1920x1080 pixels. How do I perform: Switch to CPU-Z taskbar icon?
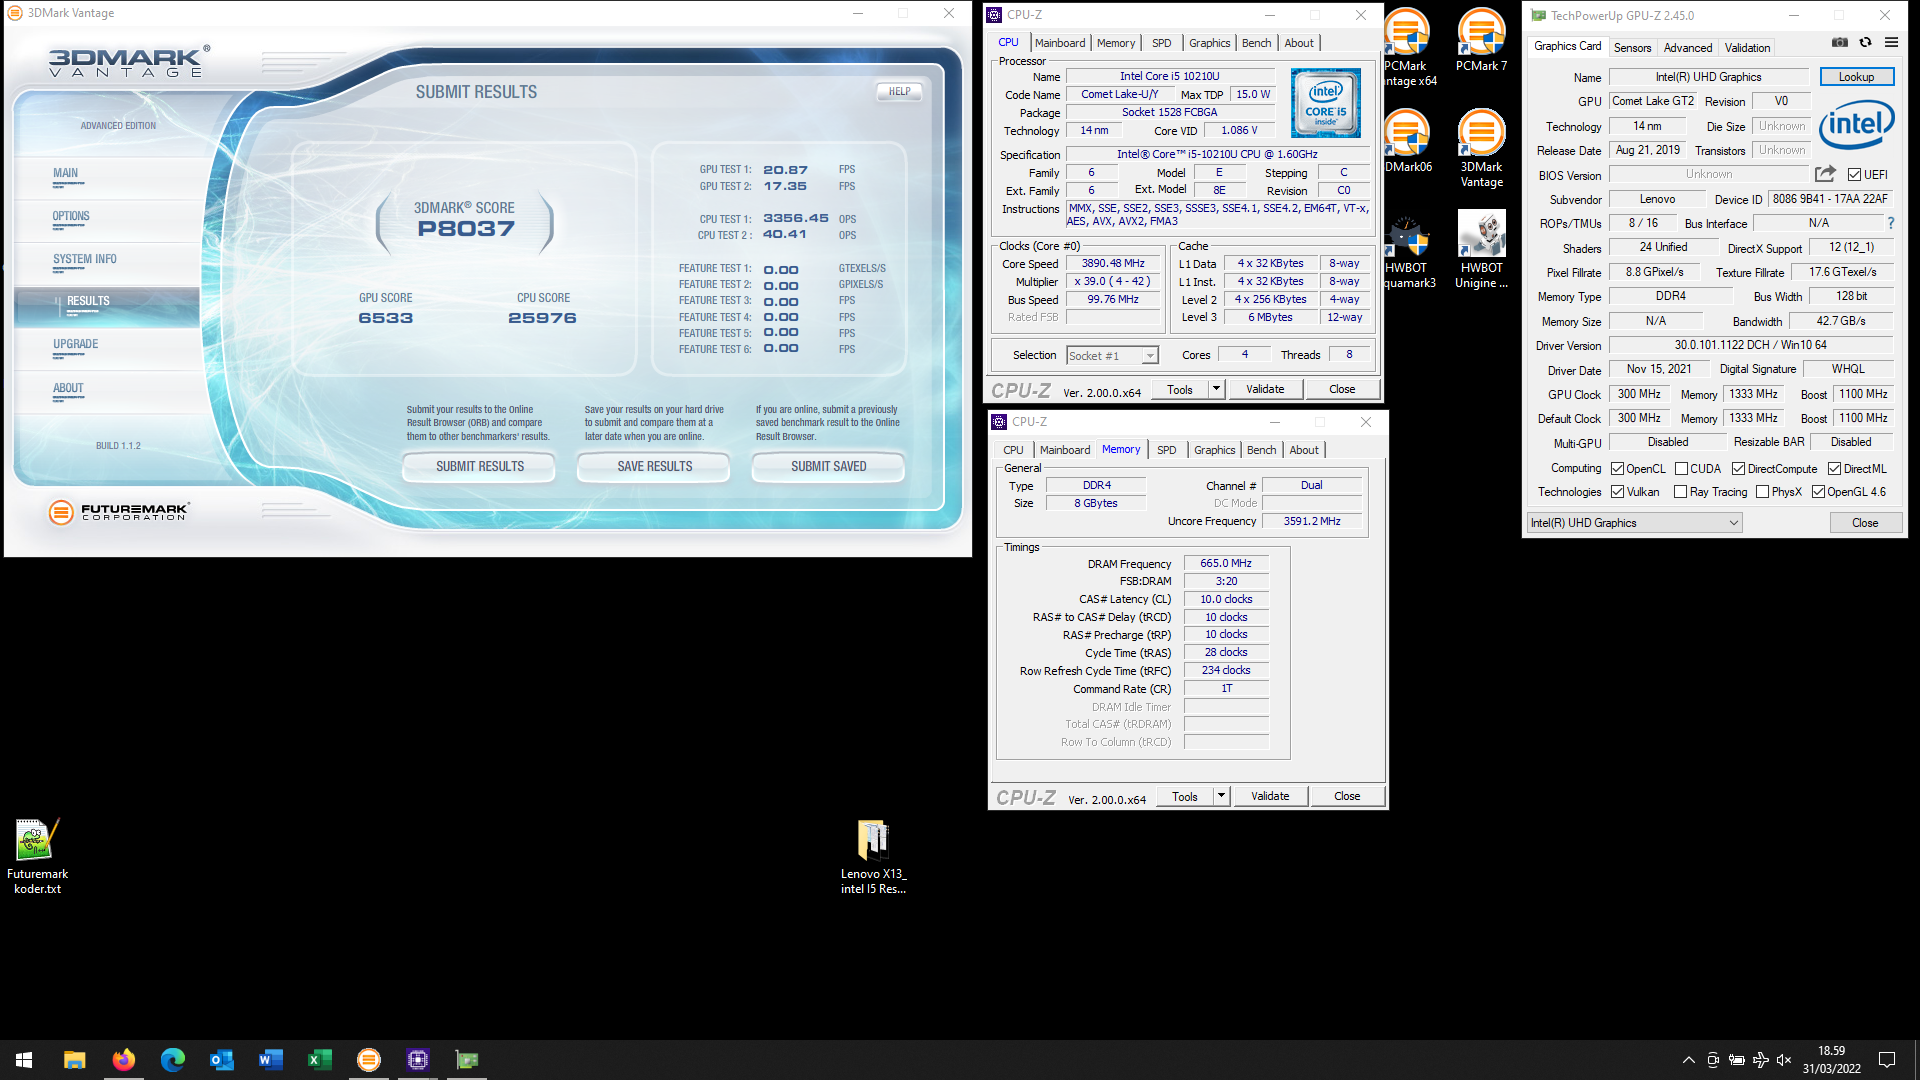tap(418, 1060)
